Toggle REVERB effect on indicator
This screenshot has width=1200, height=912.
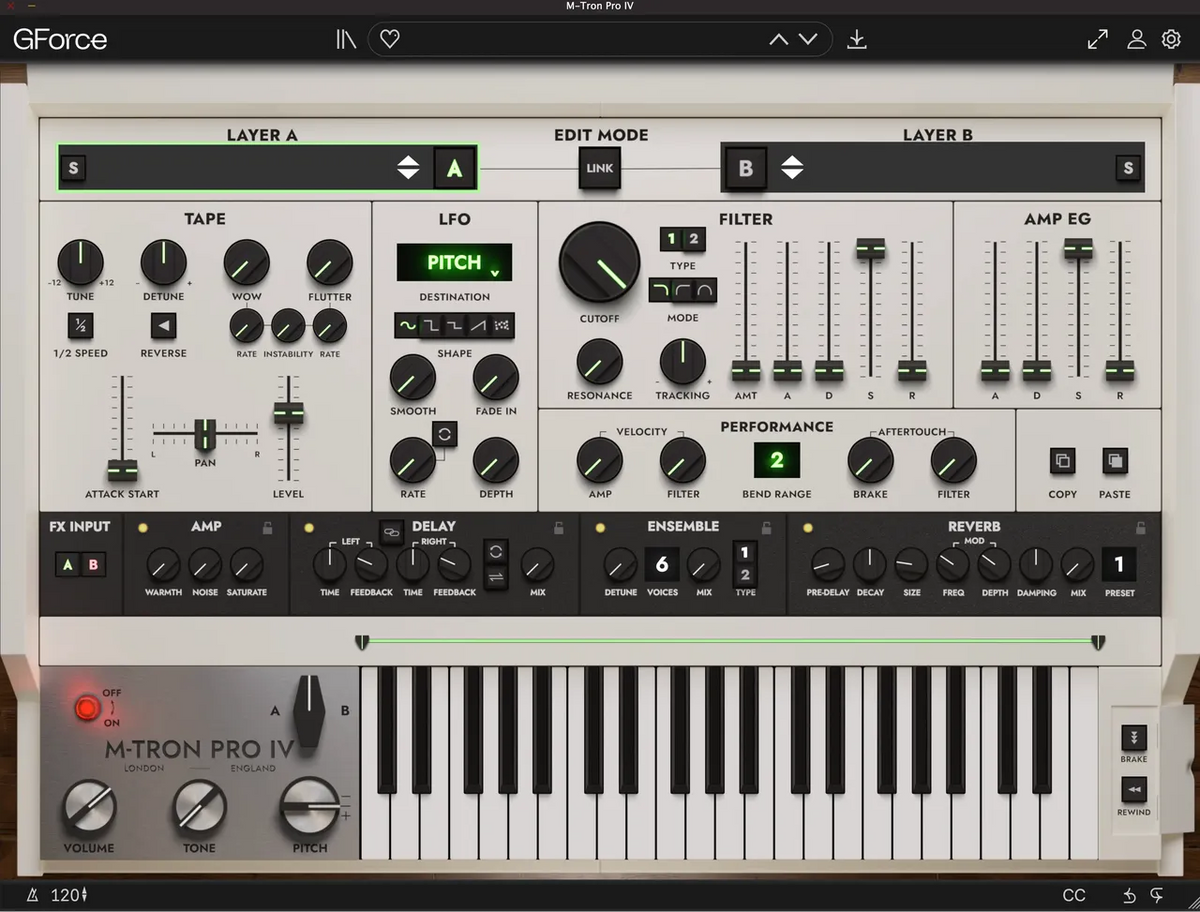pos(807,528)
